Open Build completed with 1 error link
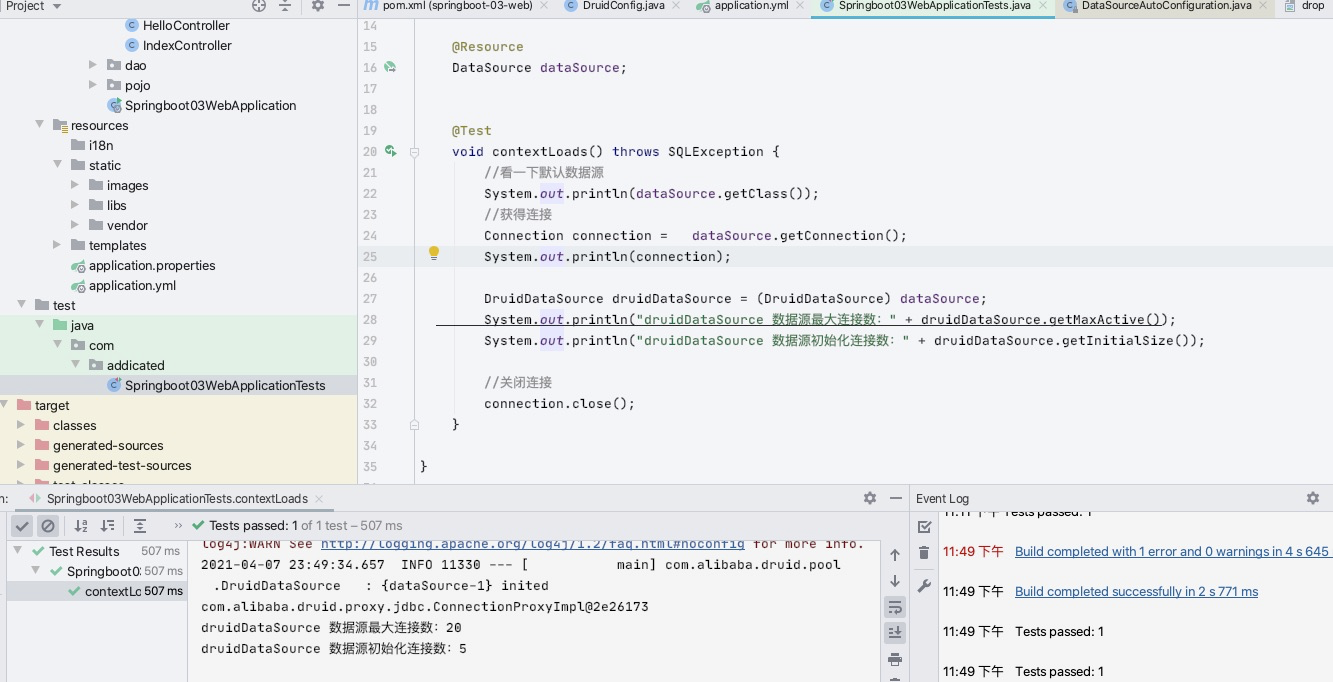The width and height of the screenshot is (1333, 682). click(1172, 551)
